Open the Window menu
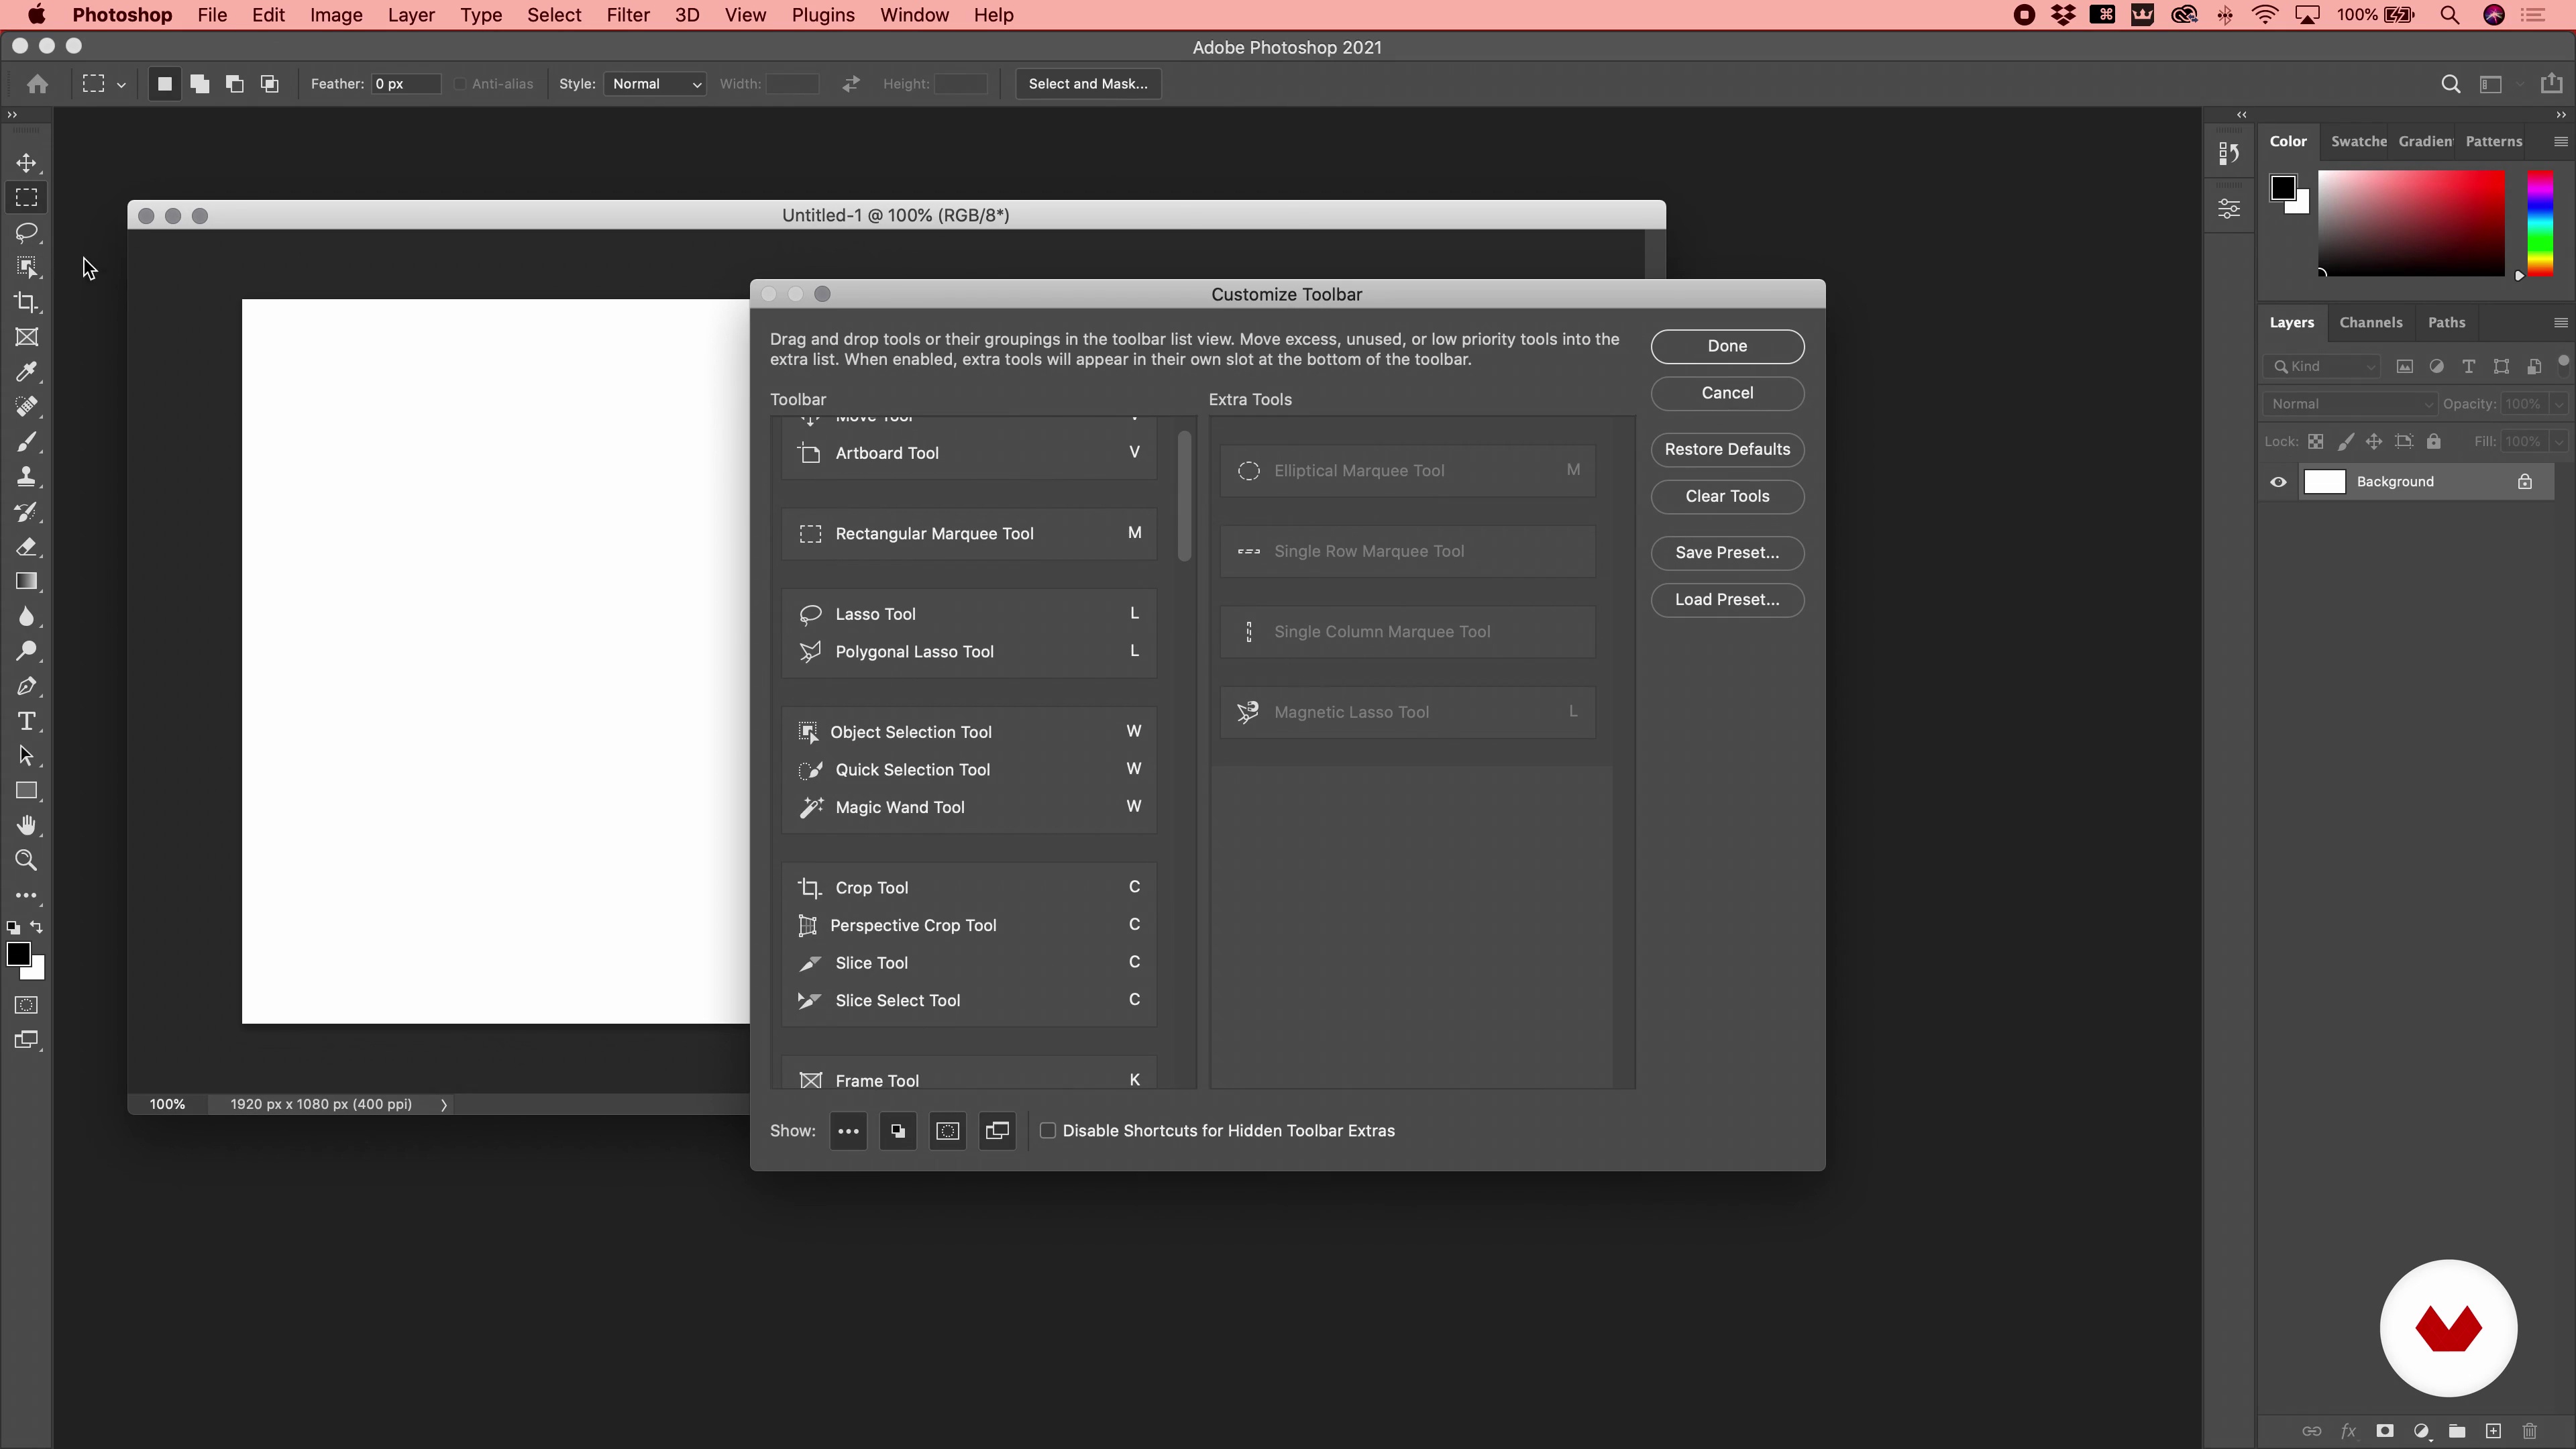Viewport: 2576px width, 1449px height. [914, 15]
